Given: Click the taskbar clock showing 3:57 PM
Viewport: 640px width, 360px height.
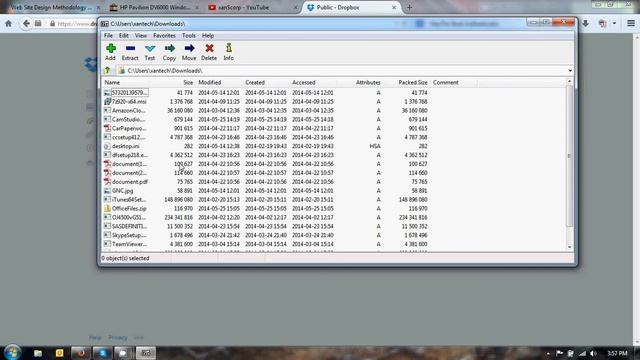Looking at the screenshot, I should [617, 353].
